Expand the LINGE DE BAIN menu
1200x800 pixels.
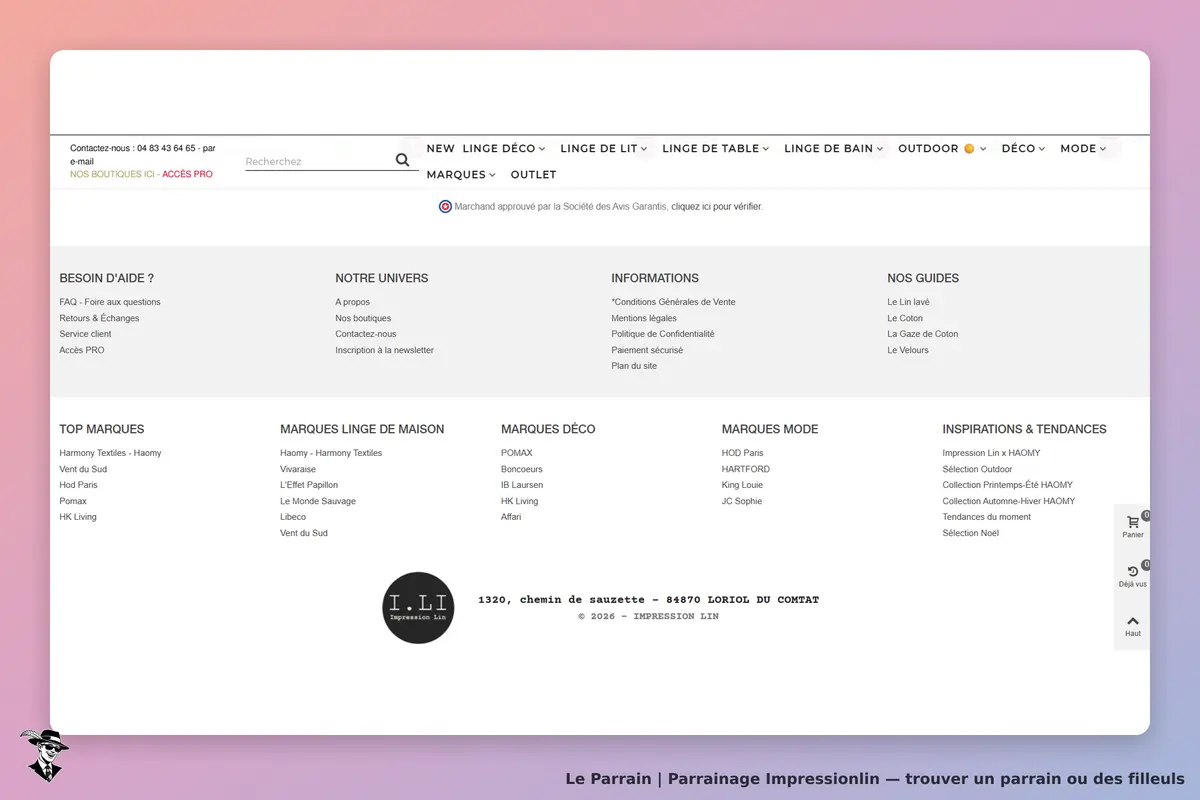pos(834,149)
